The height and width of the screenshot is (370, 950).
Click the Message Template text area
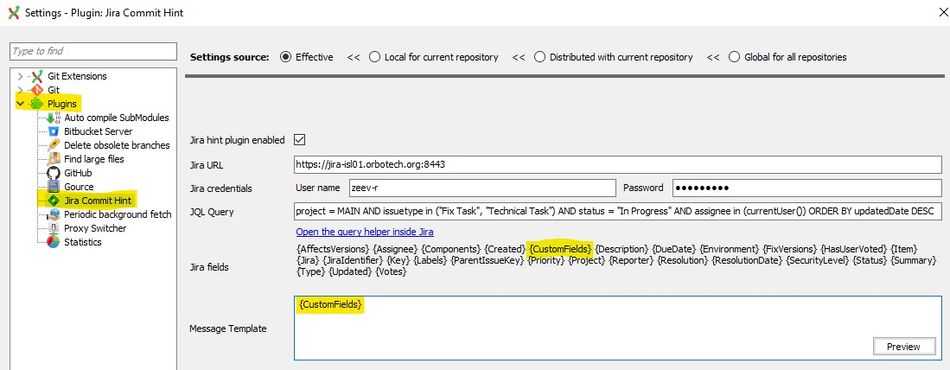pos(618,328)
